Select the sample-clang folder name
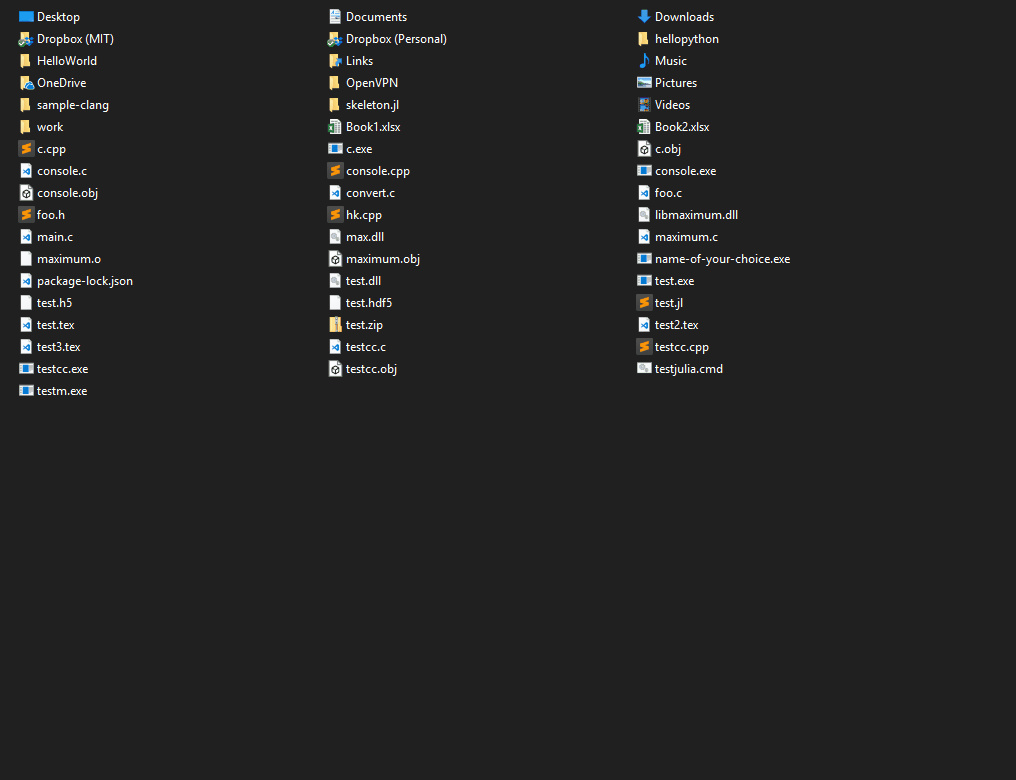 (73, 105)
